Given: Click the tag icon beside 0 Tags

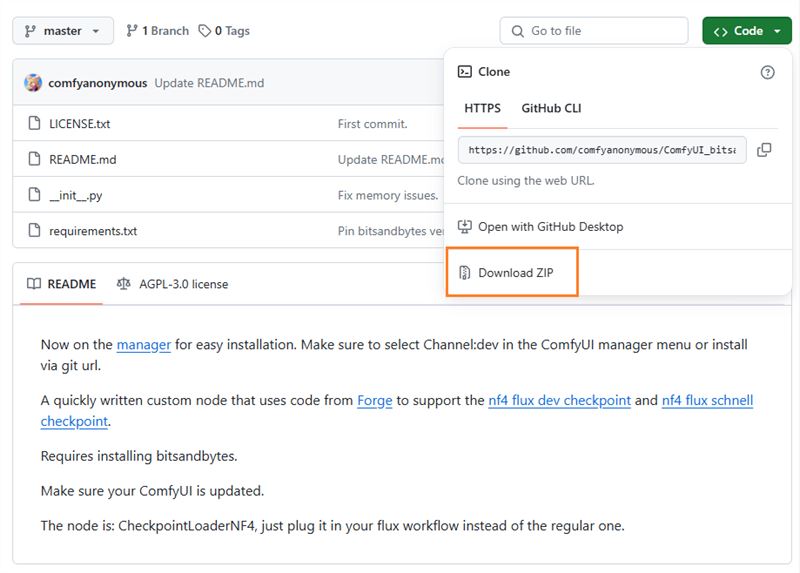Looking at the screenshot, I should pyautogui.click(x=205, y=31).
